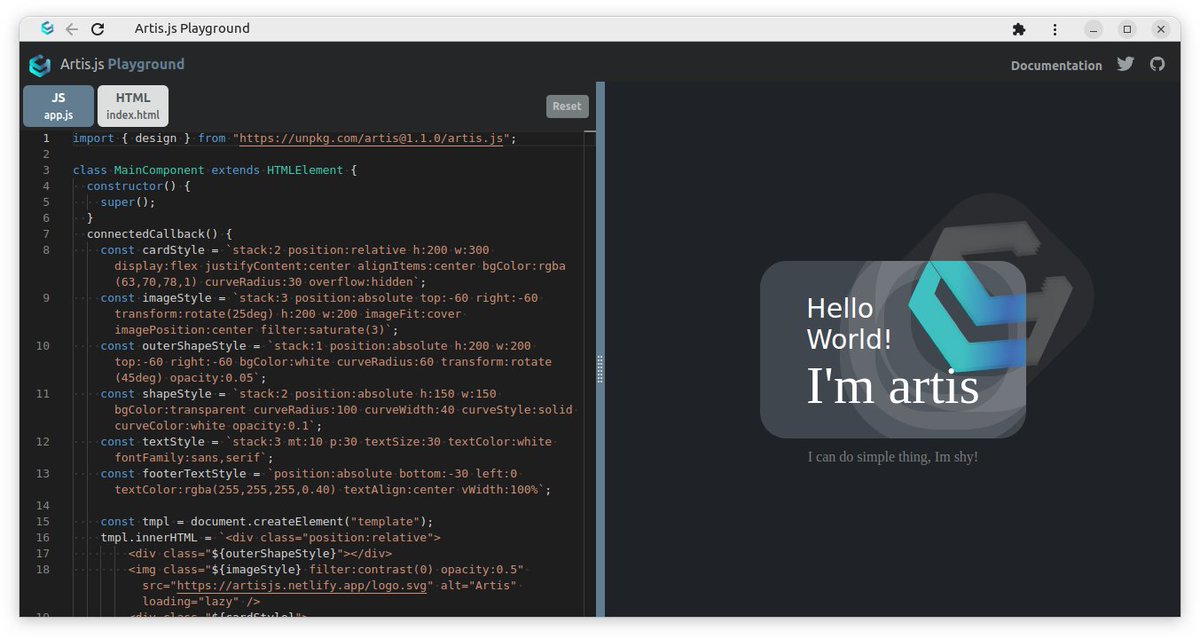Image resolution: width=1200 pixels, height=639 pixels.
Task: Click the '${outerShapeStyle}' div line
Action: 260,554
